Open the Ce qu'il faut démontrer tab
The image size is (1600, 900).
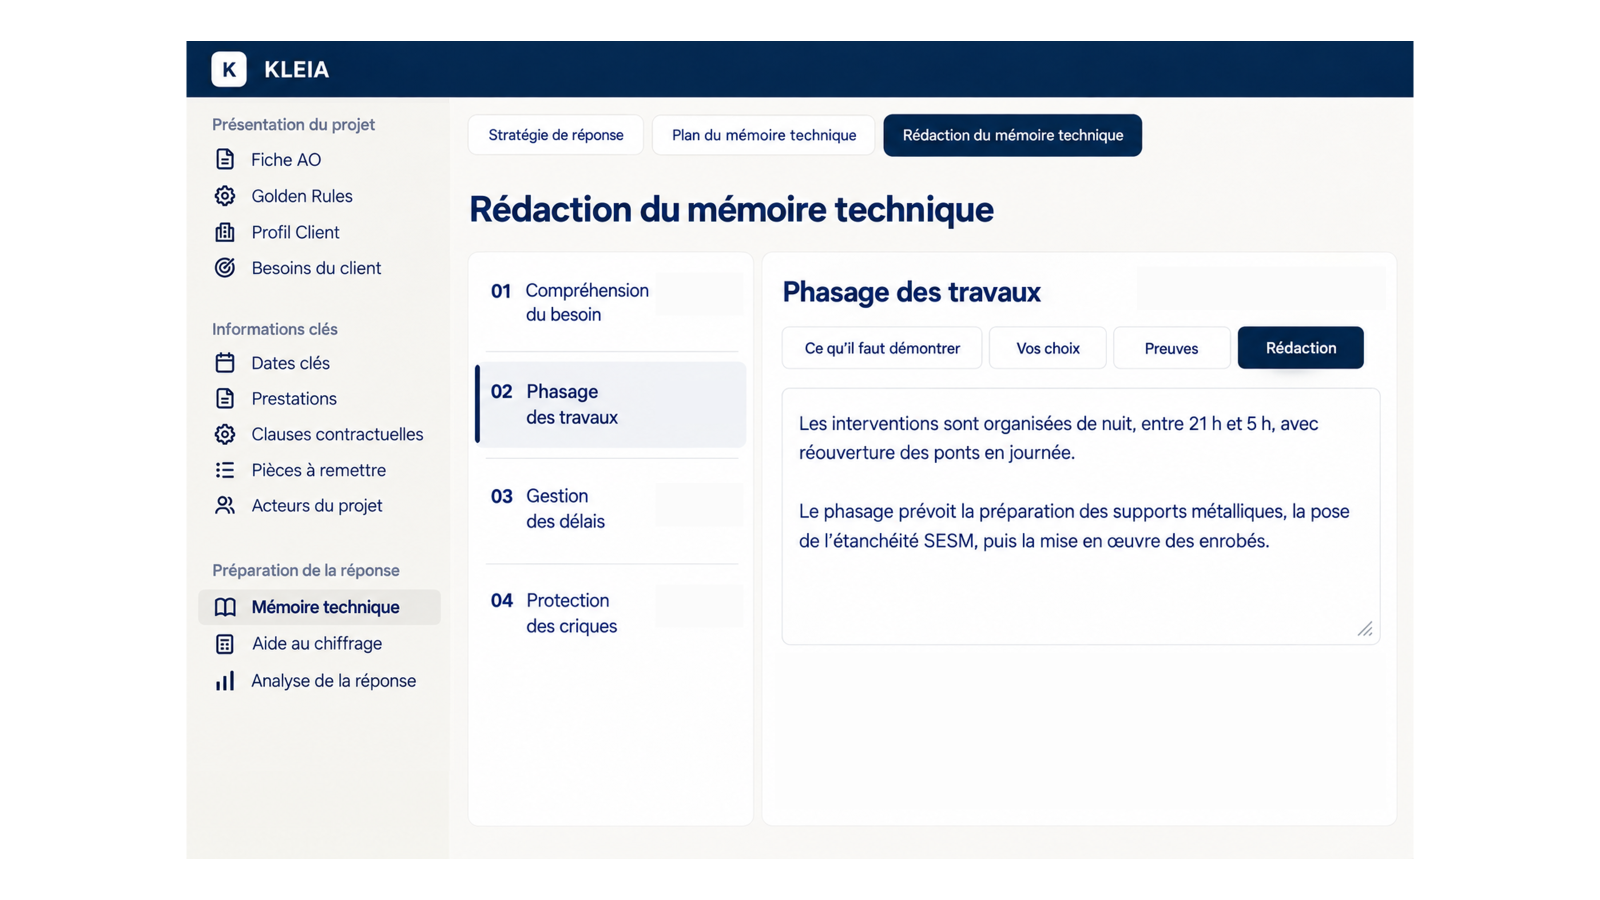tap(882, 348)
